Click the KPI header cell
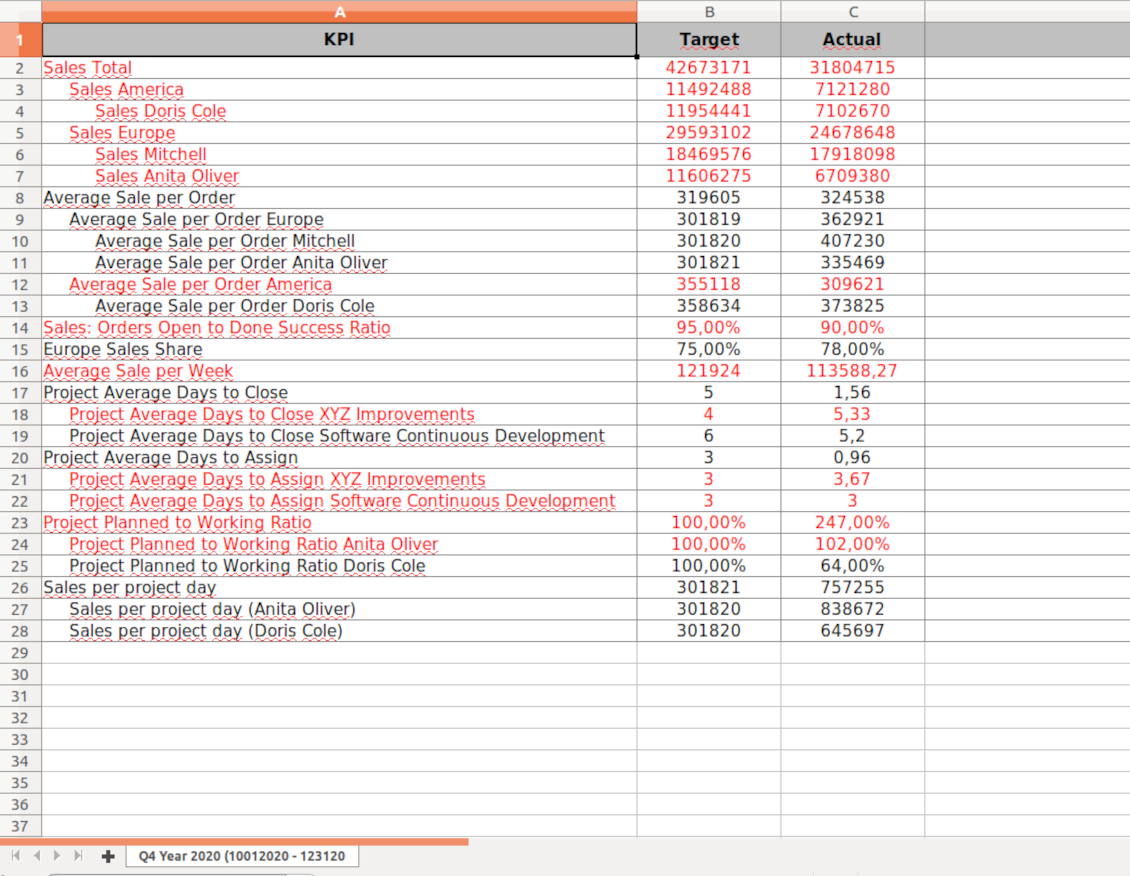The height and width of the screenshot is (876, 1130). (339, 40)
